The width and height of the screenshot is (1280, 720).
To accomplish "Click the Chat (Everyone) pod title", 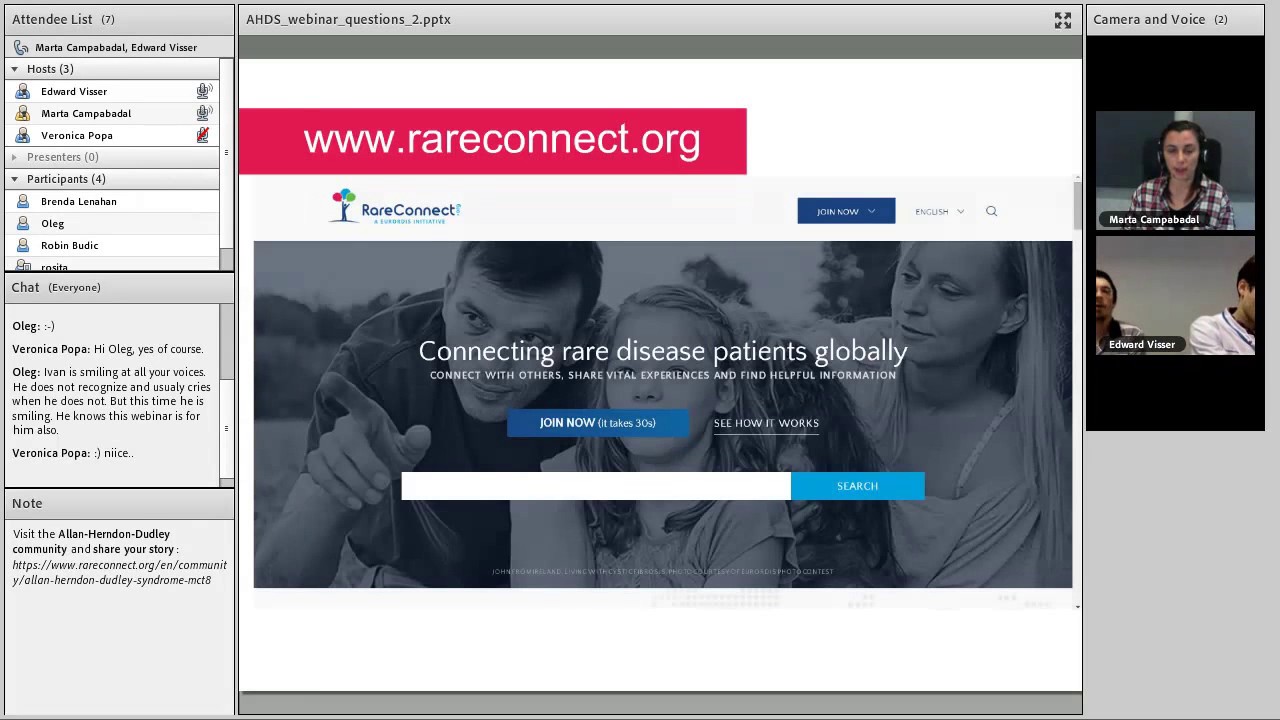I will [x=56, y=287].
